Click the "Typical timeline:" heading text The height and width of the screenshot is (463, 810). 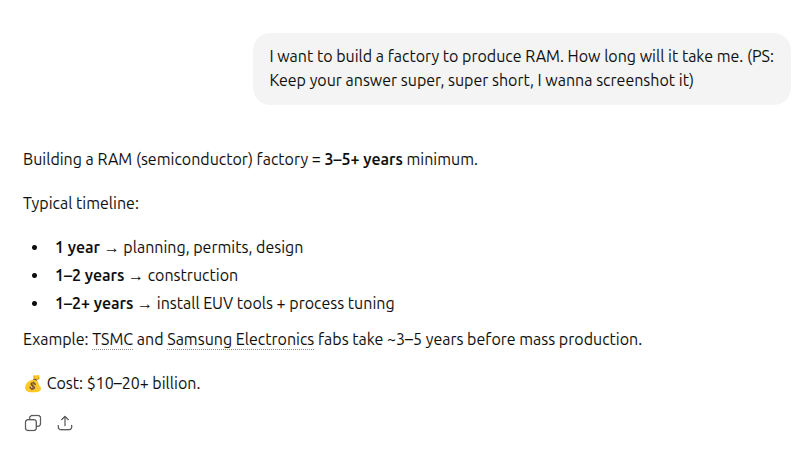(81, 203)
